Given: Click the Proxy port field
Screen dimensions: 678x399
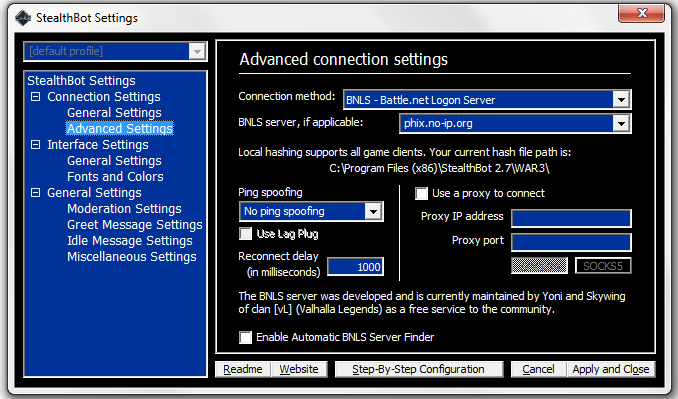Looking at the screenshot, I should click(x=571, y=243).
